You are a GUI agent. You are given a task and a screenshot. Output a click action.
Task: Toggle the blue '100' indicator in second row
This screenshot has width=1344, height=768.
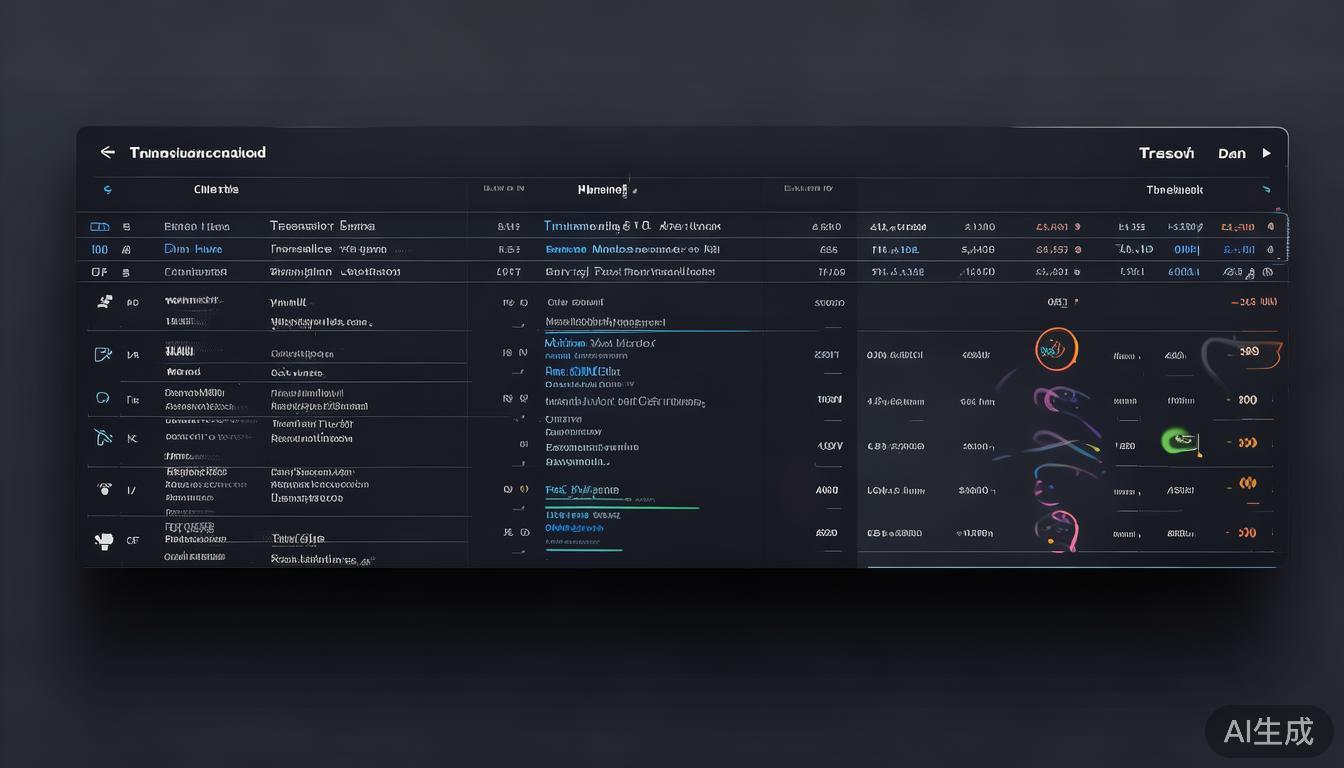click(99, 249)
